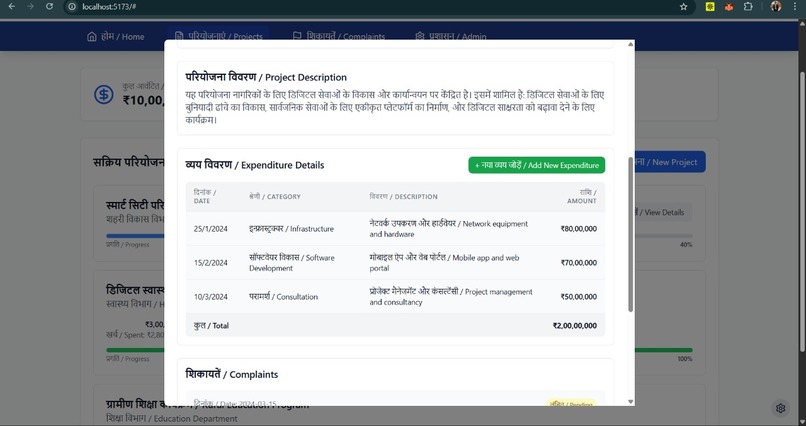Click the modal scrollbar down arrow
This screenshot has height=426, width=806.
[x=630, y=402]
